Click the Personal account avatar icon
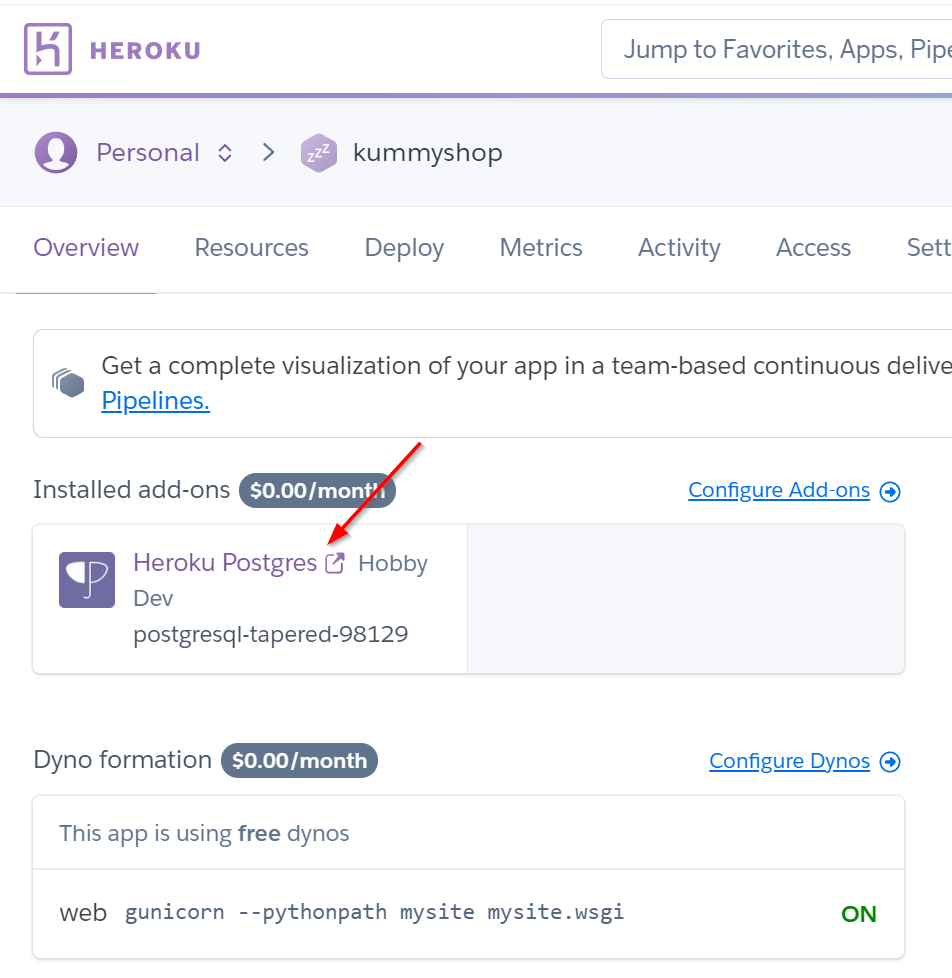 (56, 153)
